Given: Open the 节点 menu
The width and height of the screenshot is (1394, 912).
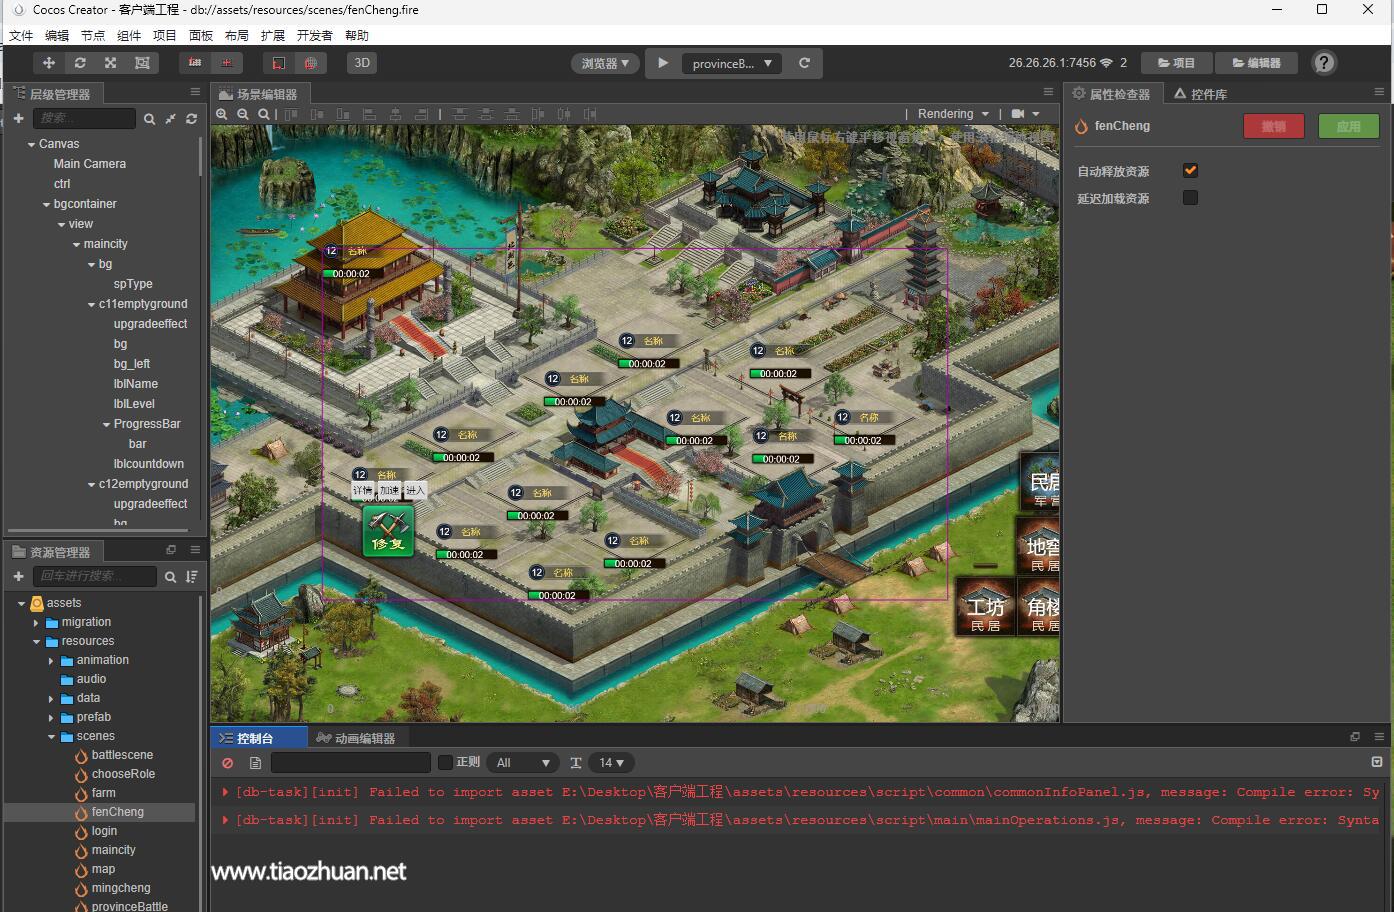Looking at the screenshot, I should click(93, 35).
